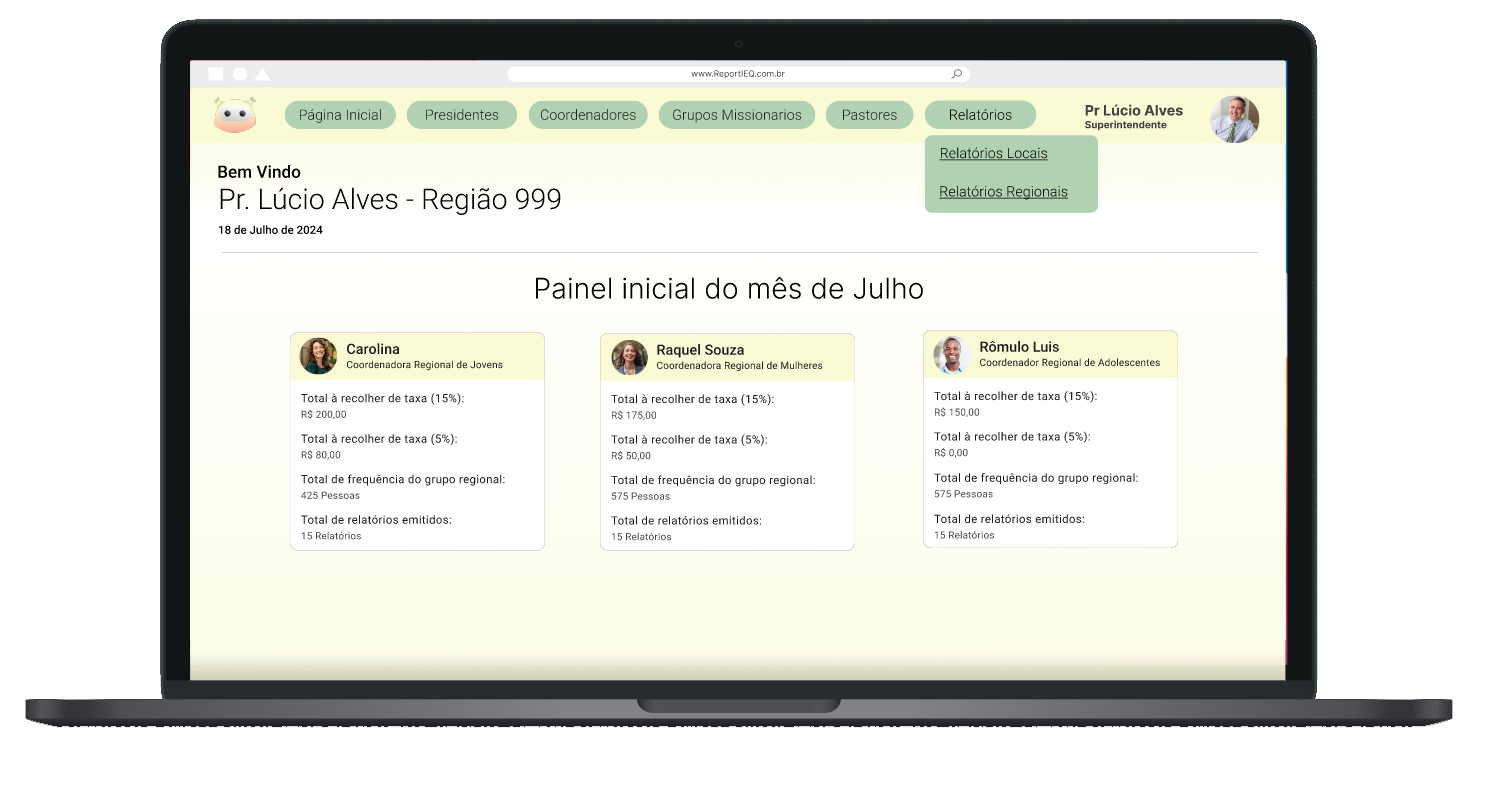Click the robot mascot logo icon
This screenshot has width=1487, height=796.
click(235, 116)
